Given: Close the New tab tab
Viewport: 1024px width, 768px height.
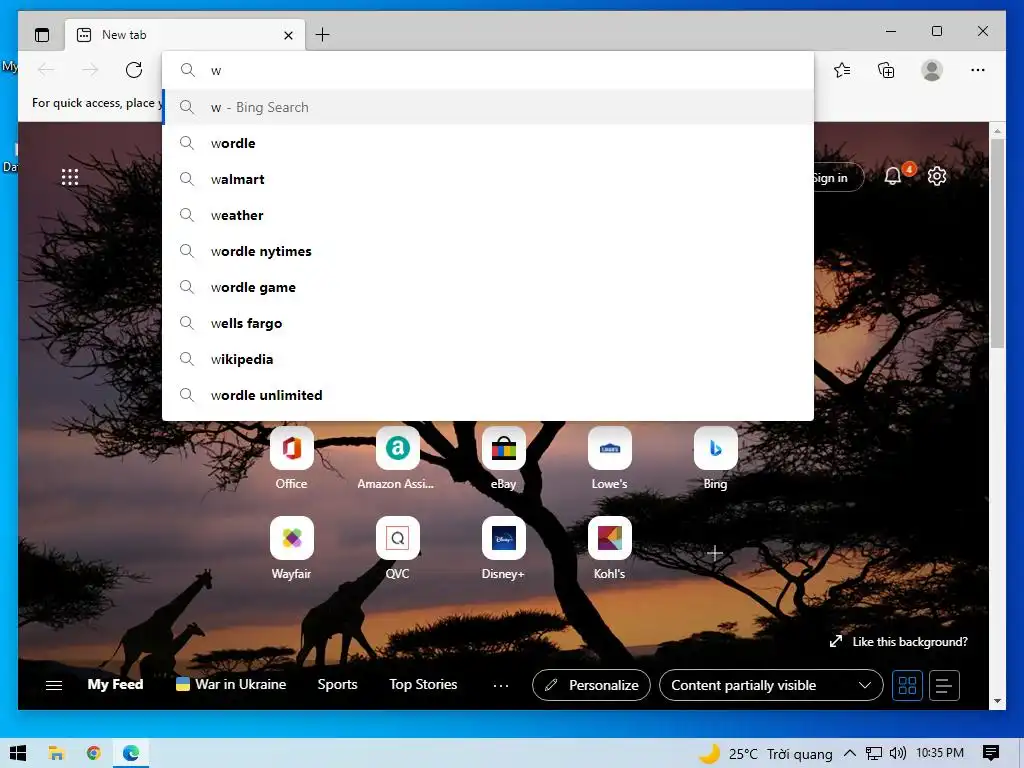Looking at the screenshot, I should click(288, 35).
